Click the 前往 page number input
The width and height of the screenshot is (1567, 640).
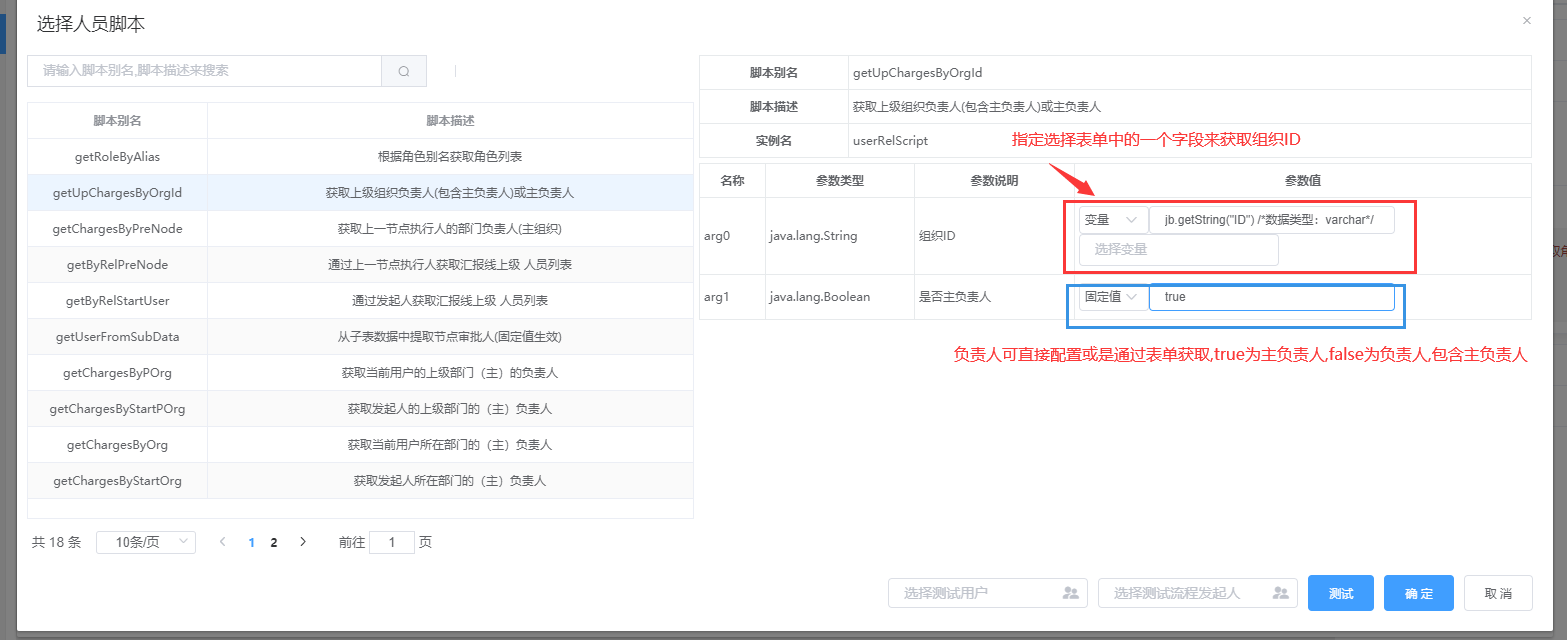[392, 542]
